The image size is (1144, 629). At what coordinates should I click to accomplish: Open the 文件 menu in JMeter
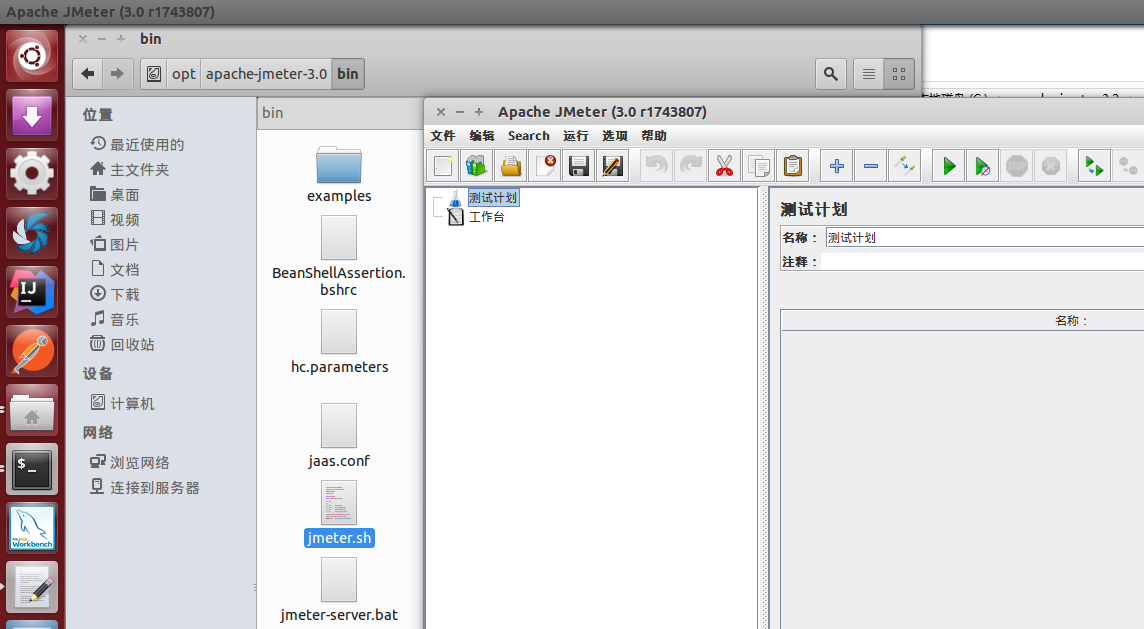(x=443, y=136)
